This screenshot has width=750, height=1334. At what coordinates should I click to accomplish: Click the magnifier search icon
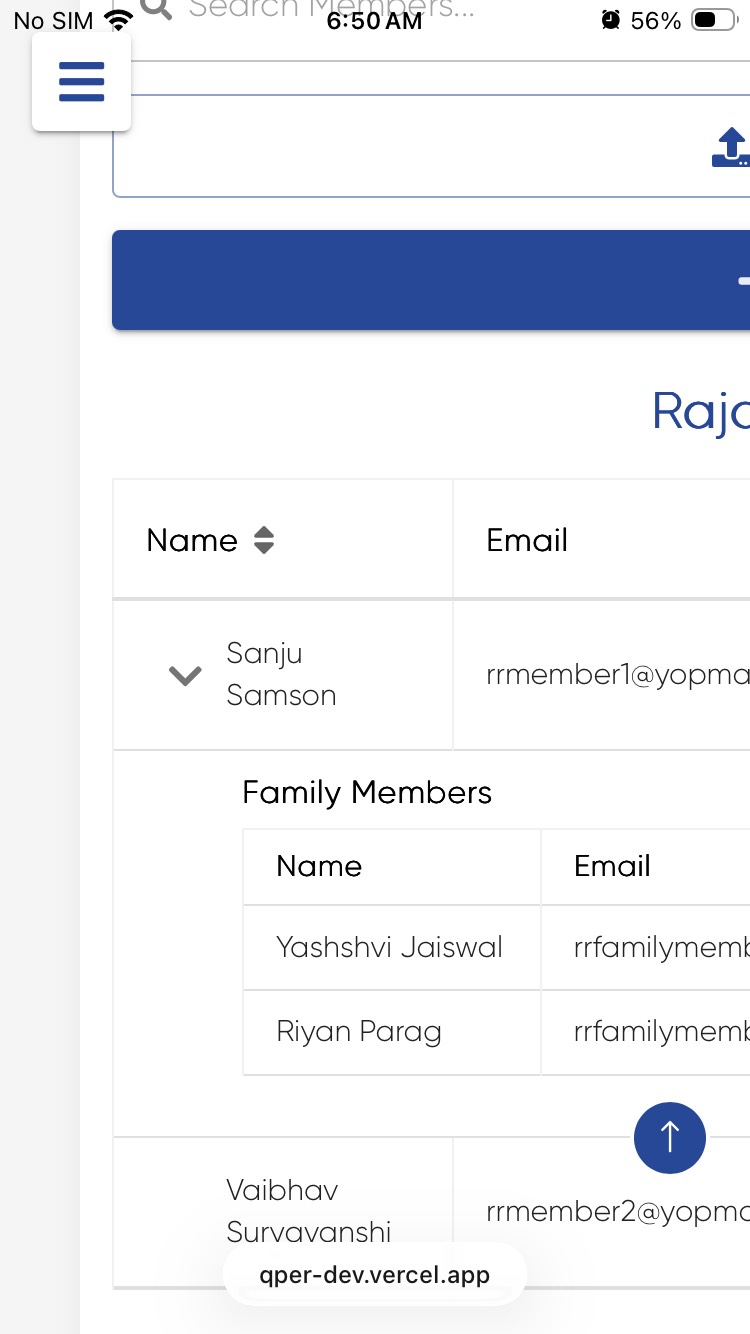156,9
